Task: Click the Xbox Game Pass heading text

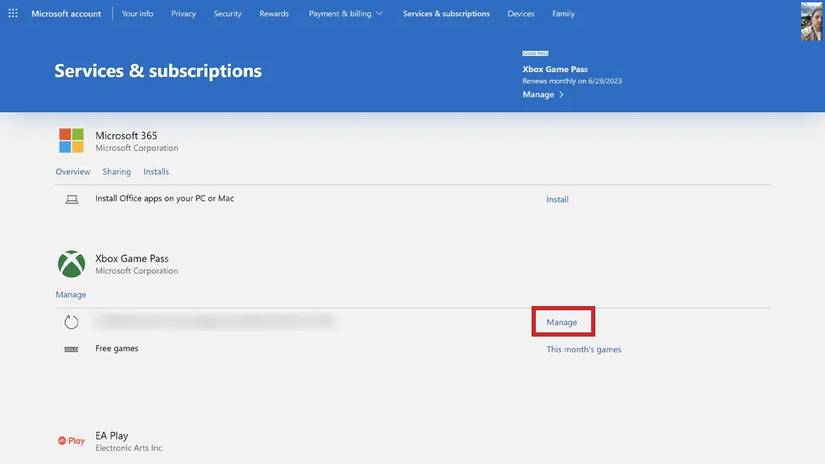Action: tap(132, 258)
